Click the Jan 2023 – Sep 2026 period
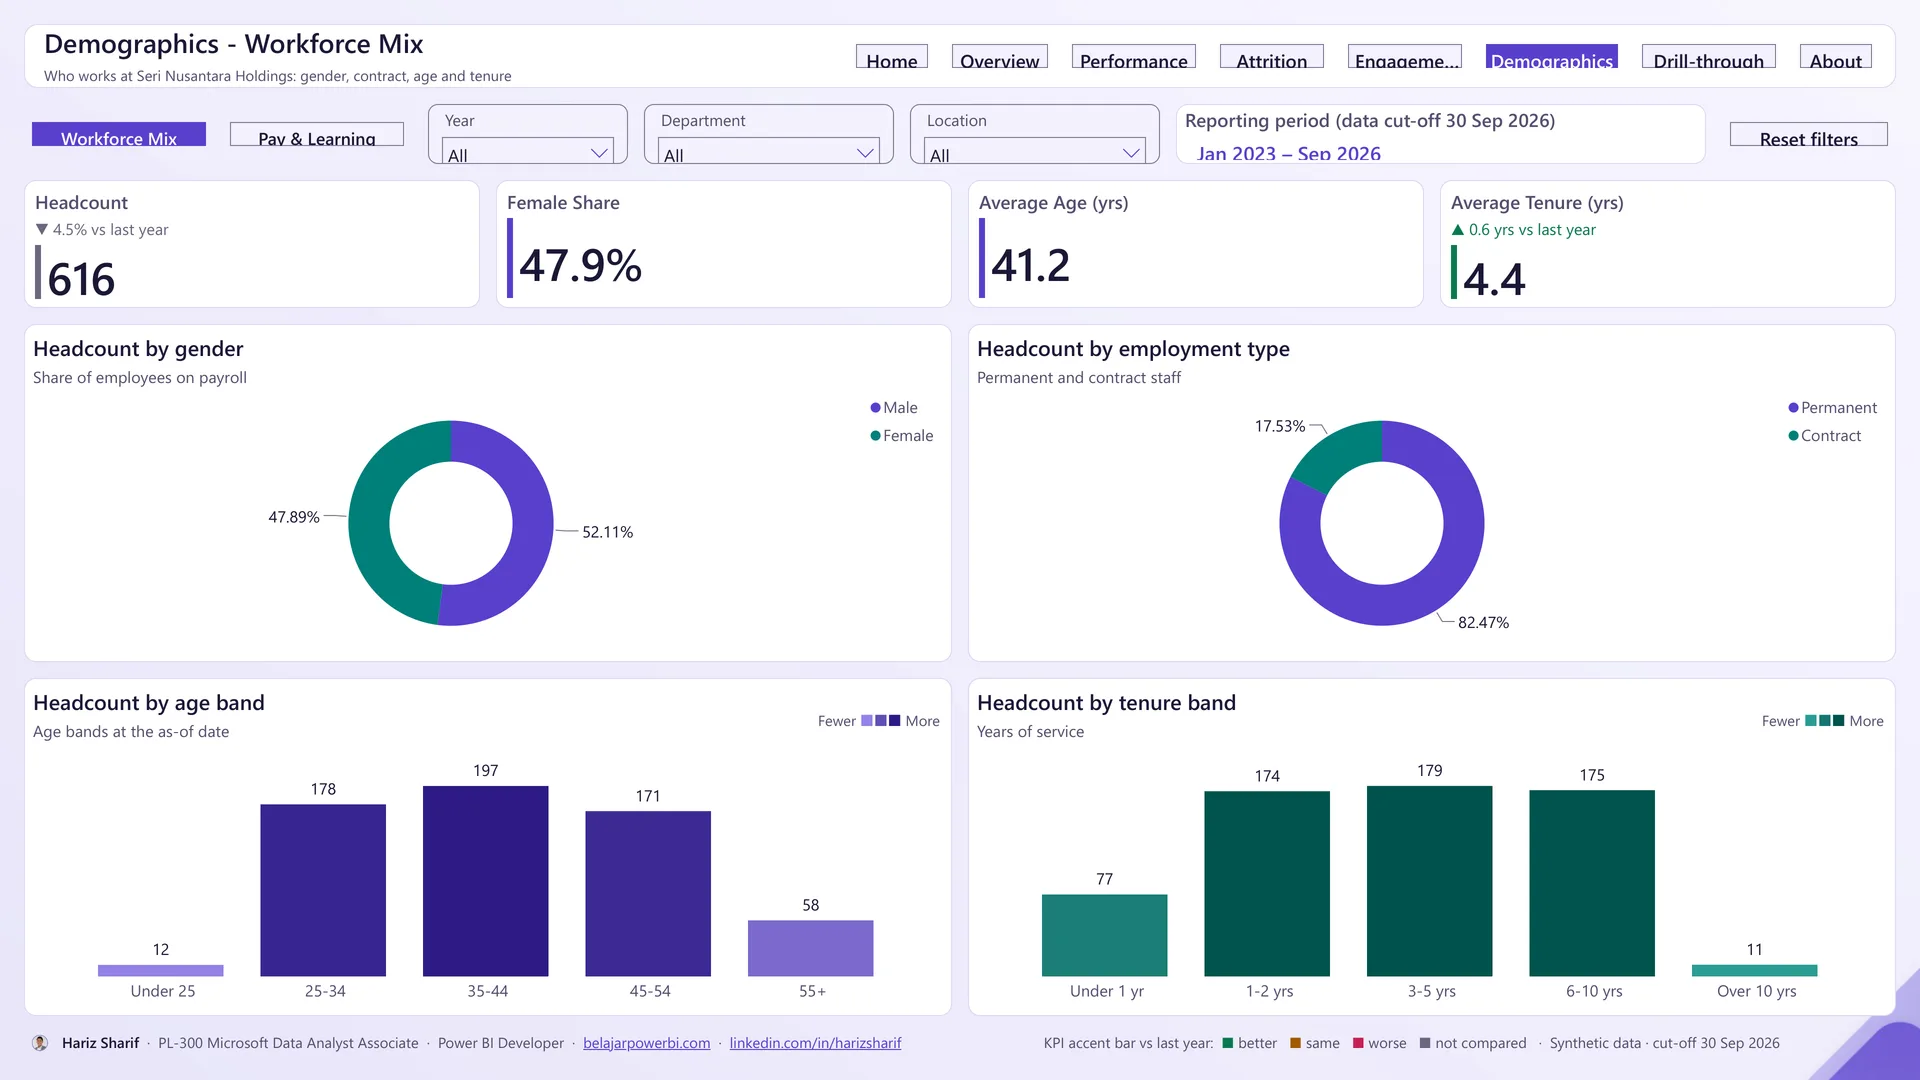 pyautogui.click(x=1289, y=153)
